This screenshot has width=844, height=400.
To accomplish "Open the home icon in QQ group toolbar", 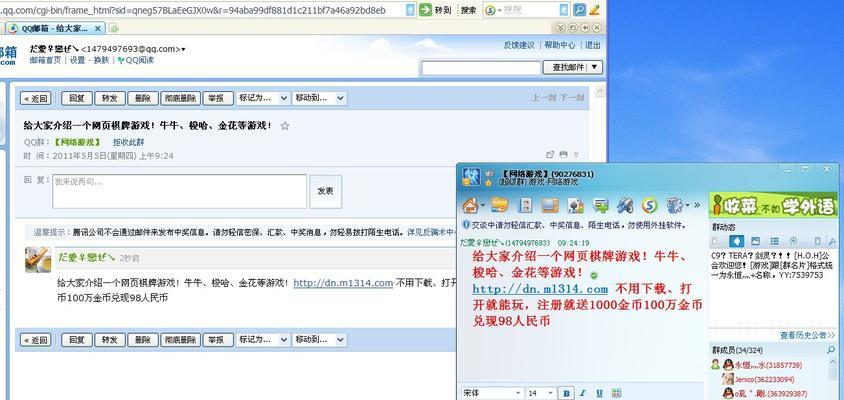I will [x=470, y=205].
